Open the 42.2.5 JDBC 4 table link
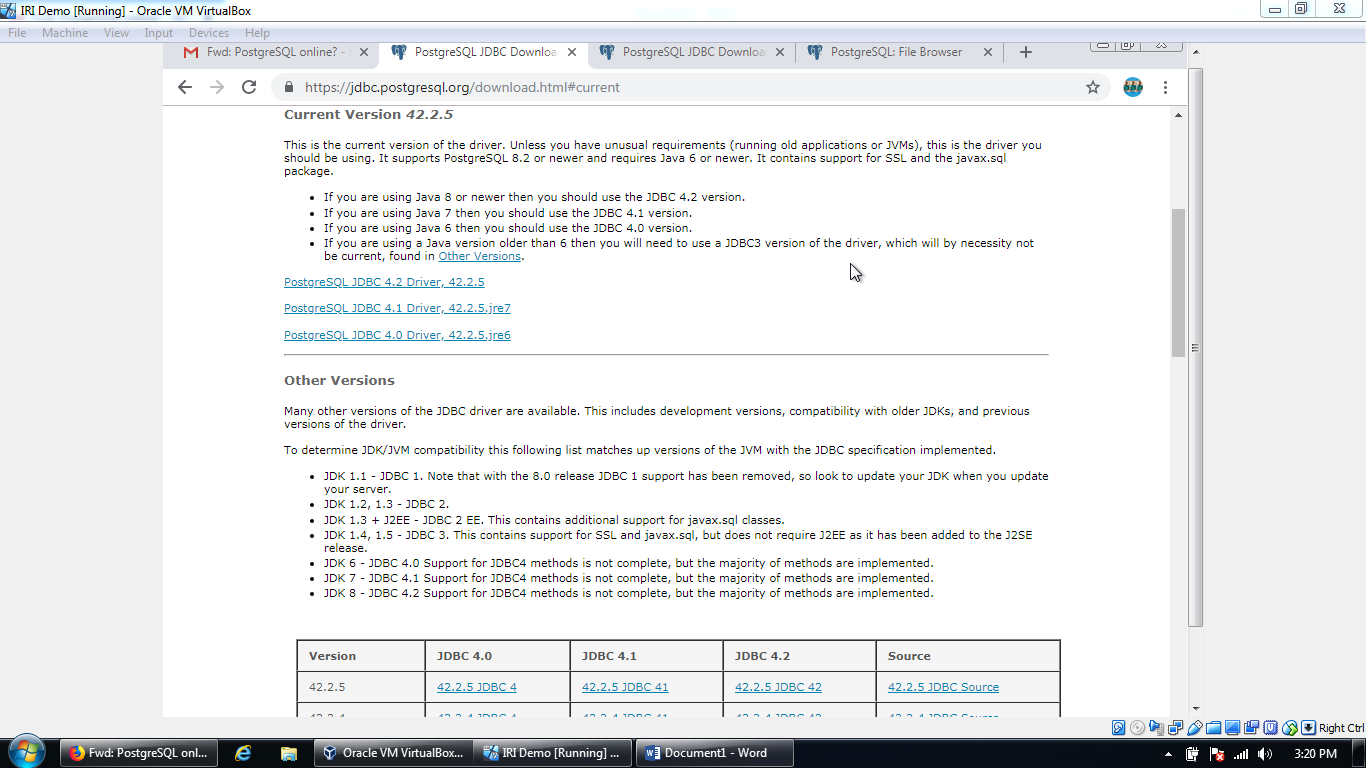This screenshot has width=1366, height=768. point(477,687)
